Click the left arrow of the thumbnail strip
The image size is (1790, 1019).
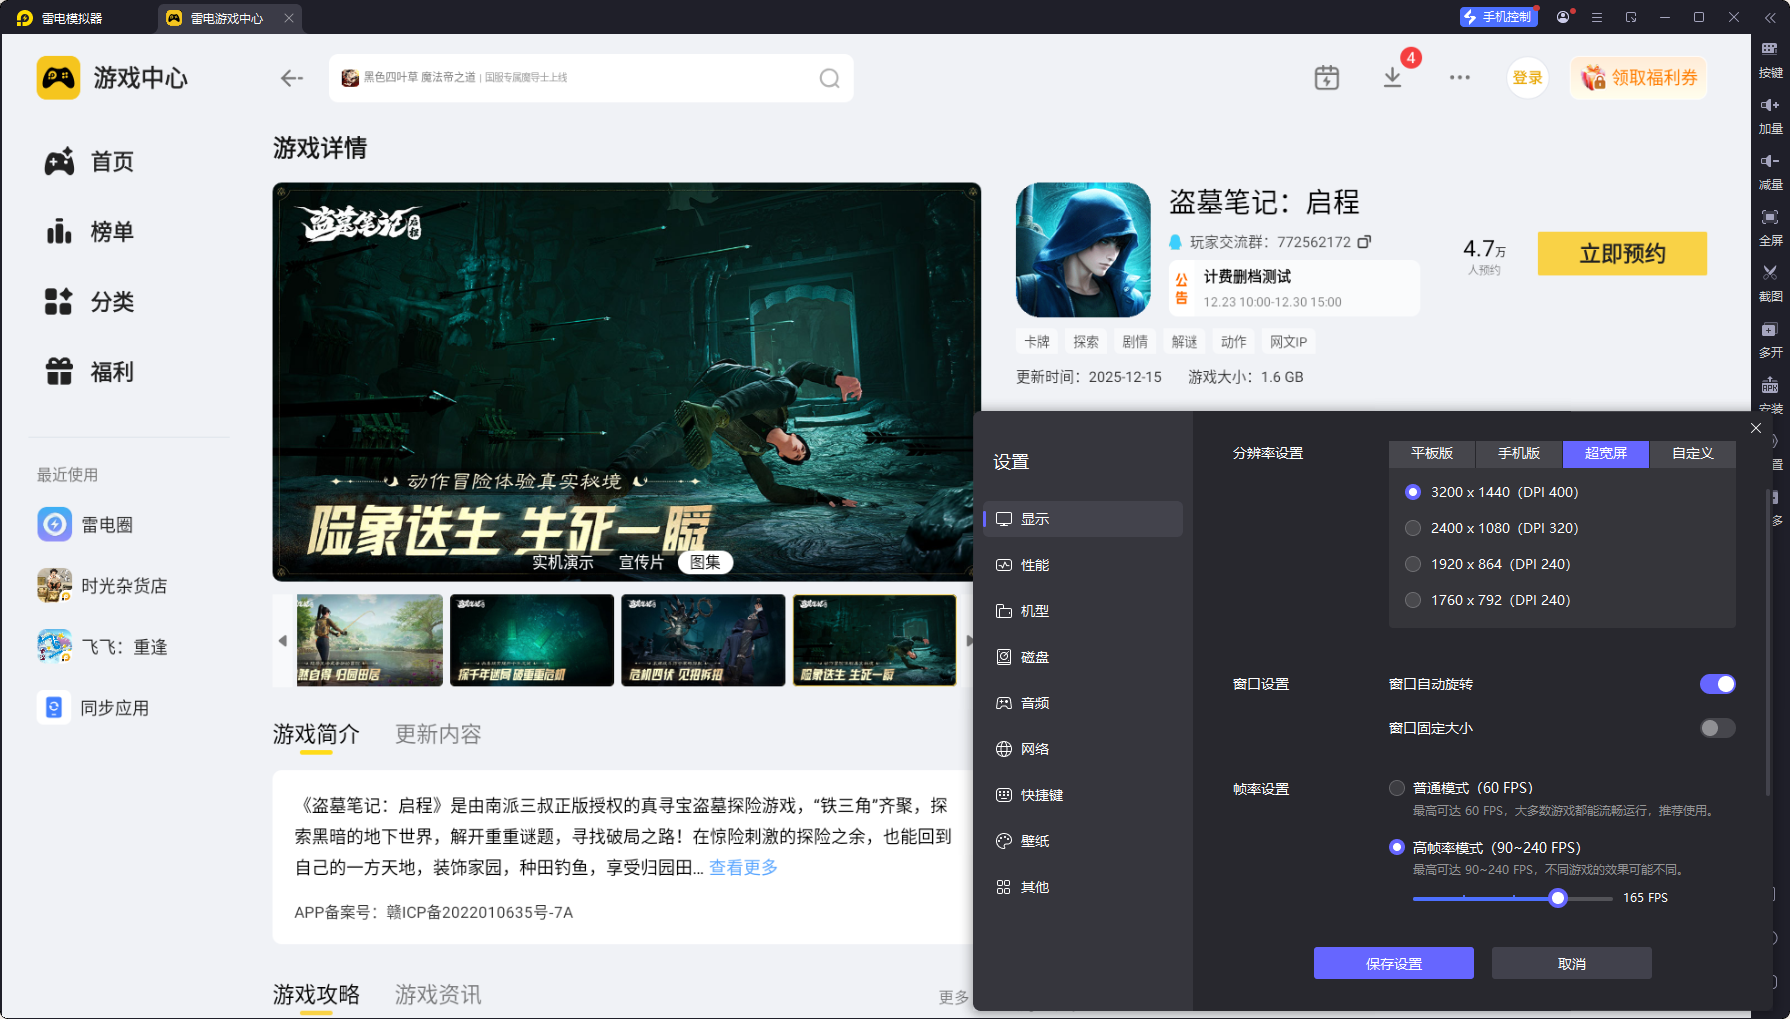(x=282, y=640)
